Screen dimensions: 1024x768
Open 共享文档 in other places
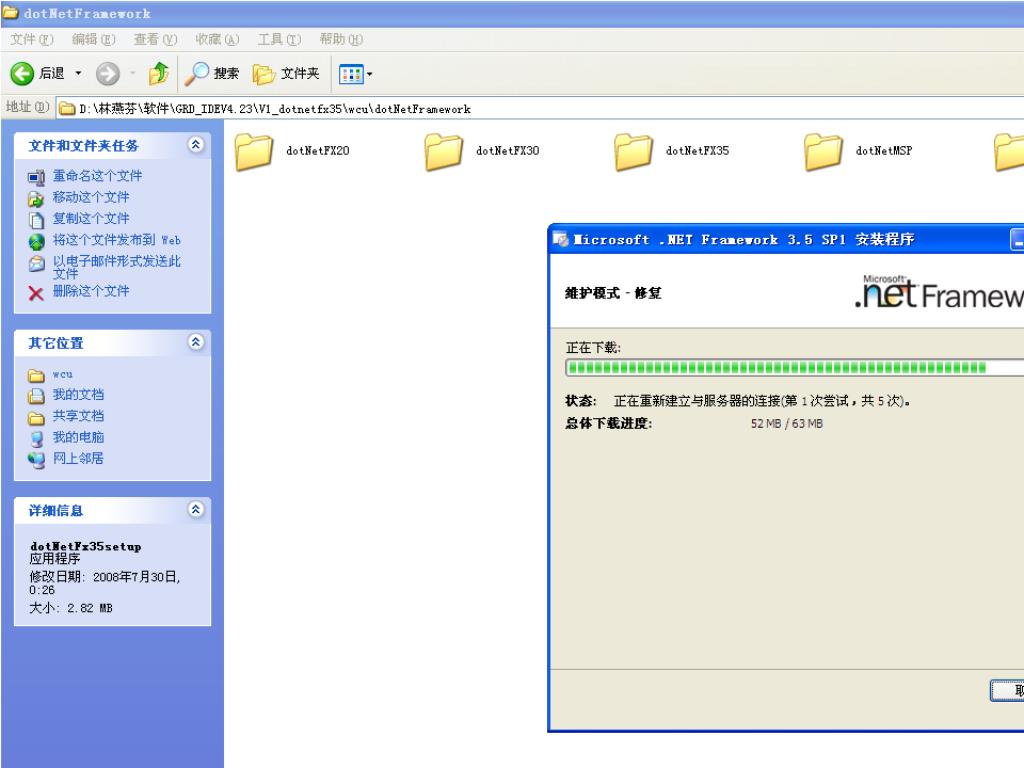pyautogui.click(x=78, y=416)
